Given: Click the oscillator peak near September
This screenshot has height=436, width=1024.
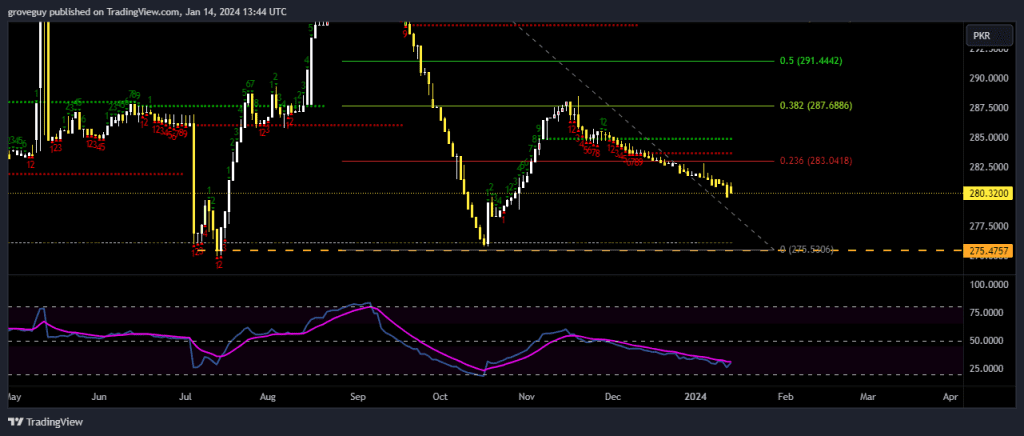Looking at the screenshot, I should [x=368, y=304].
